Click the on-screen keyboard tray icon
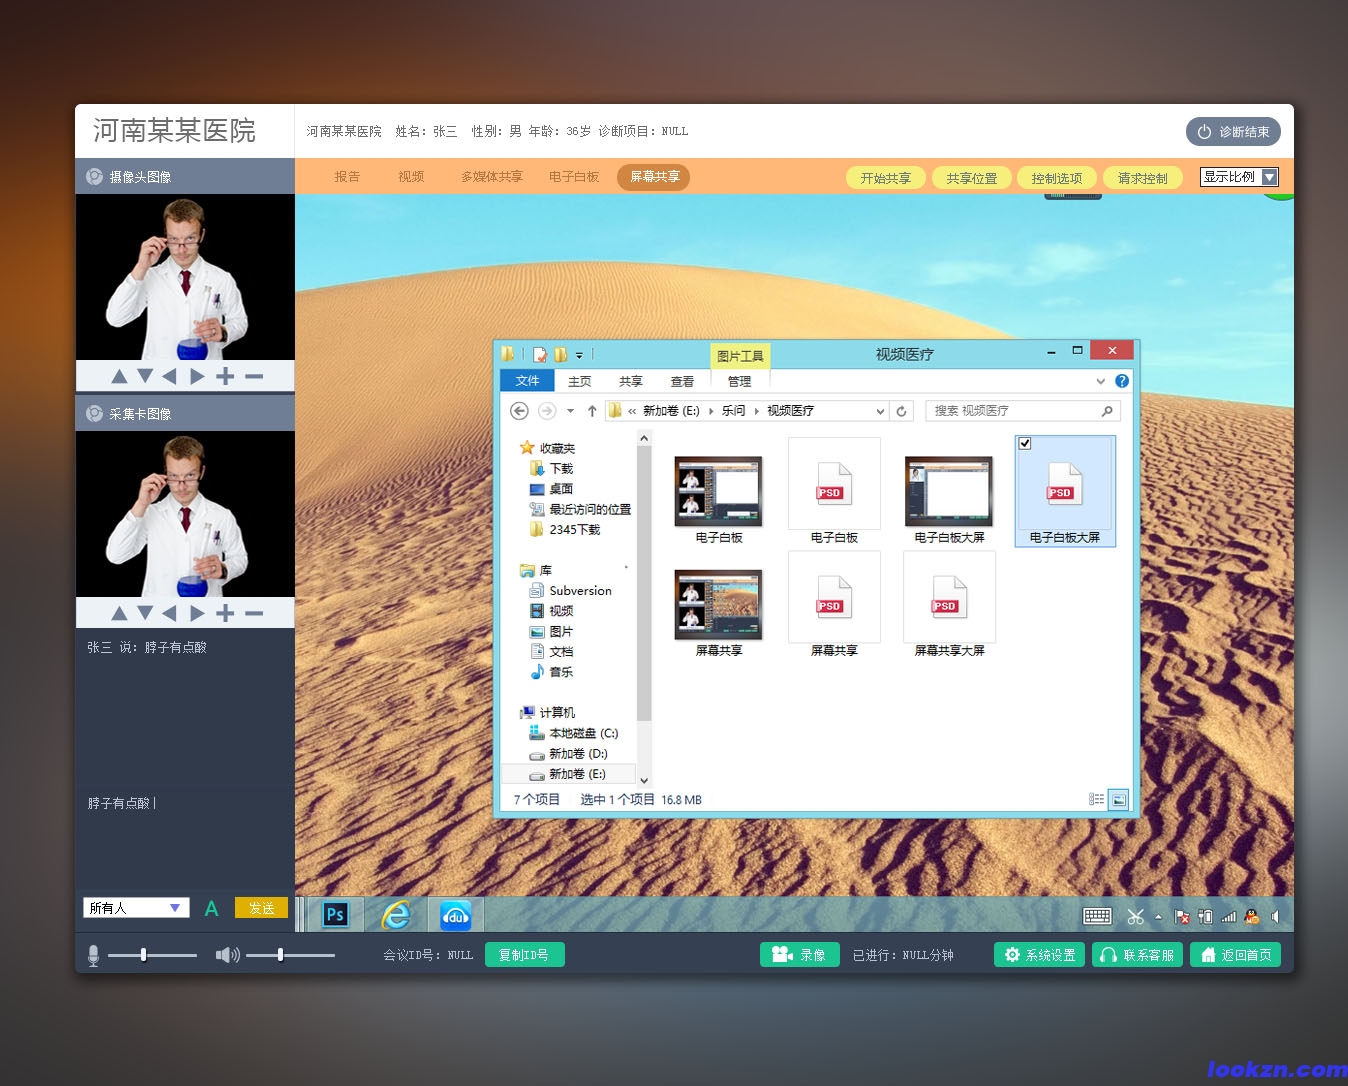 [1097, 916]
